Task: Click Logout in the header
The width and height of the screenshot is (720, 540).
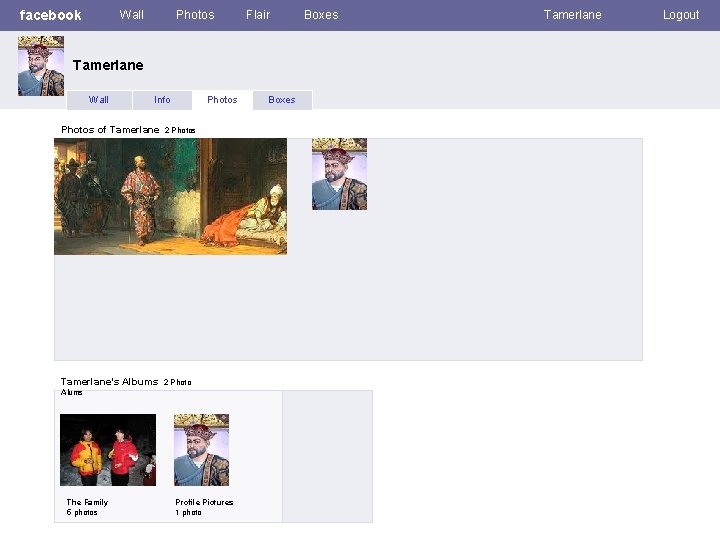Action: pos(681,15)
